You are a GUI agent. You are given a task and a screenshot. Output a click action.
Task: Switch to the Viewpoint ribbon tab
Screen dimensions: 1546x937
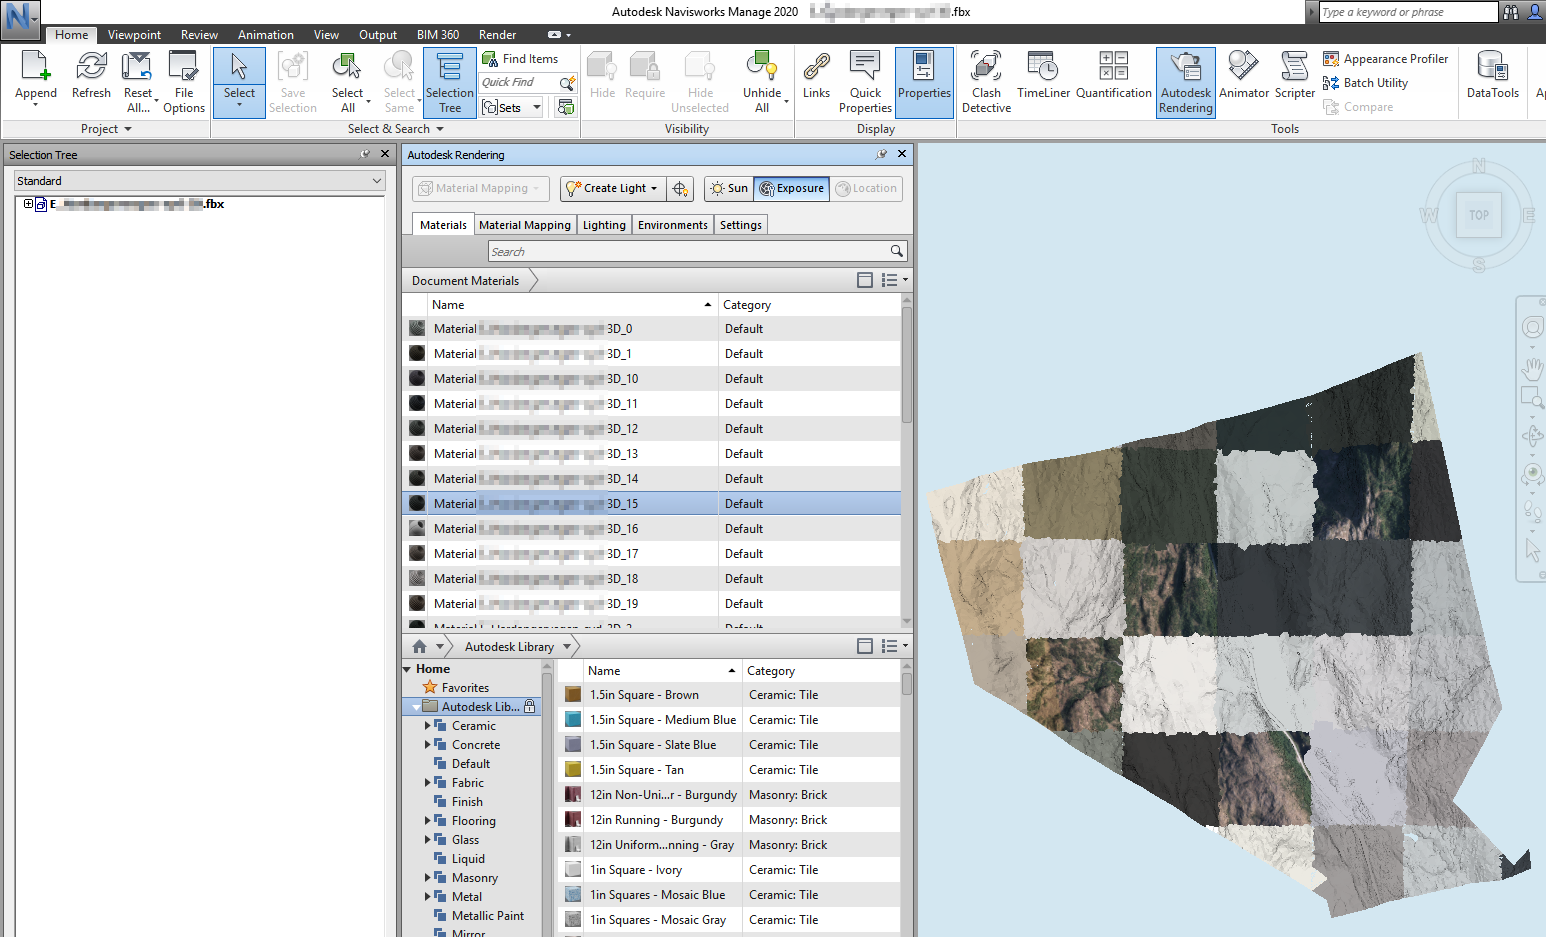(x=134, y=35)
